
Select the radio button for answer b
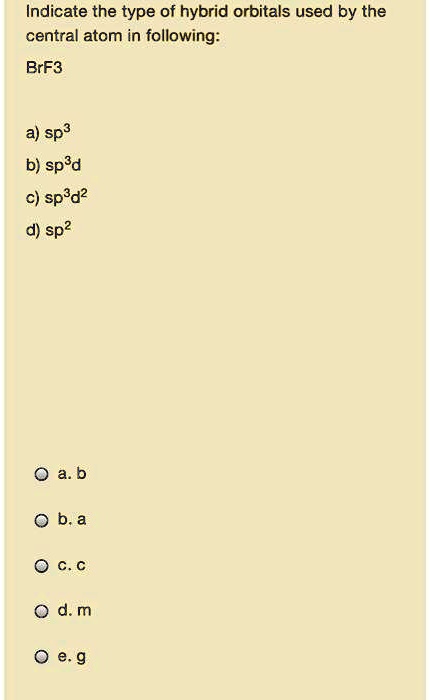coord(41,521)
